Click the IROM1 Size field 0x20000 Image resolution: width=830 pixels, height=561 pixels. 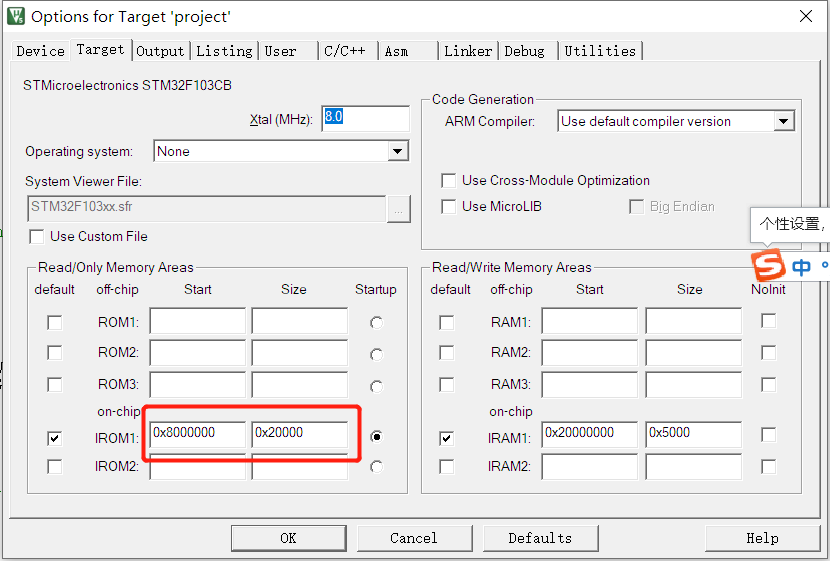pyautogui.click(x=300, y=434)
